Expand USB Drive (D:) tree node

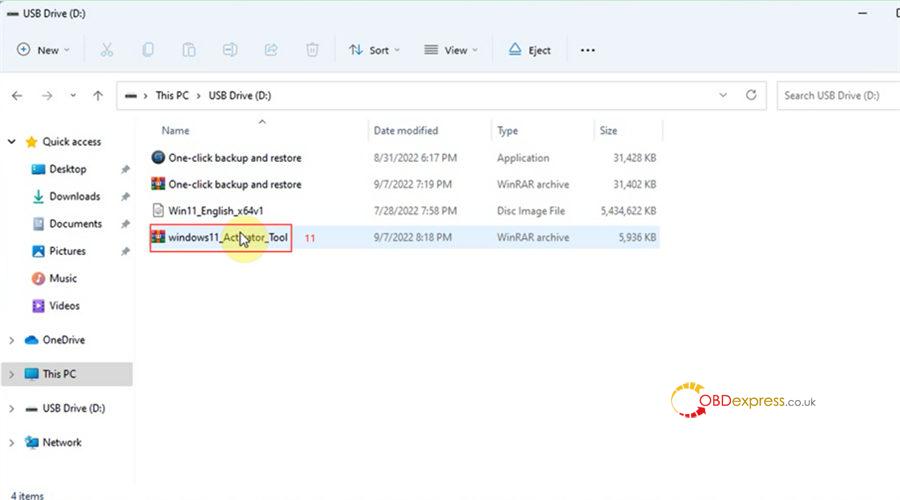[11, 408]
